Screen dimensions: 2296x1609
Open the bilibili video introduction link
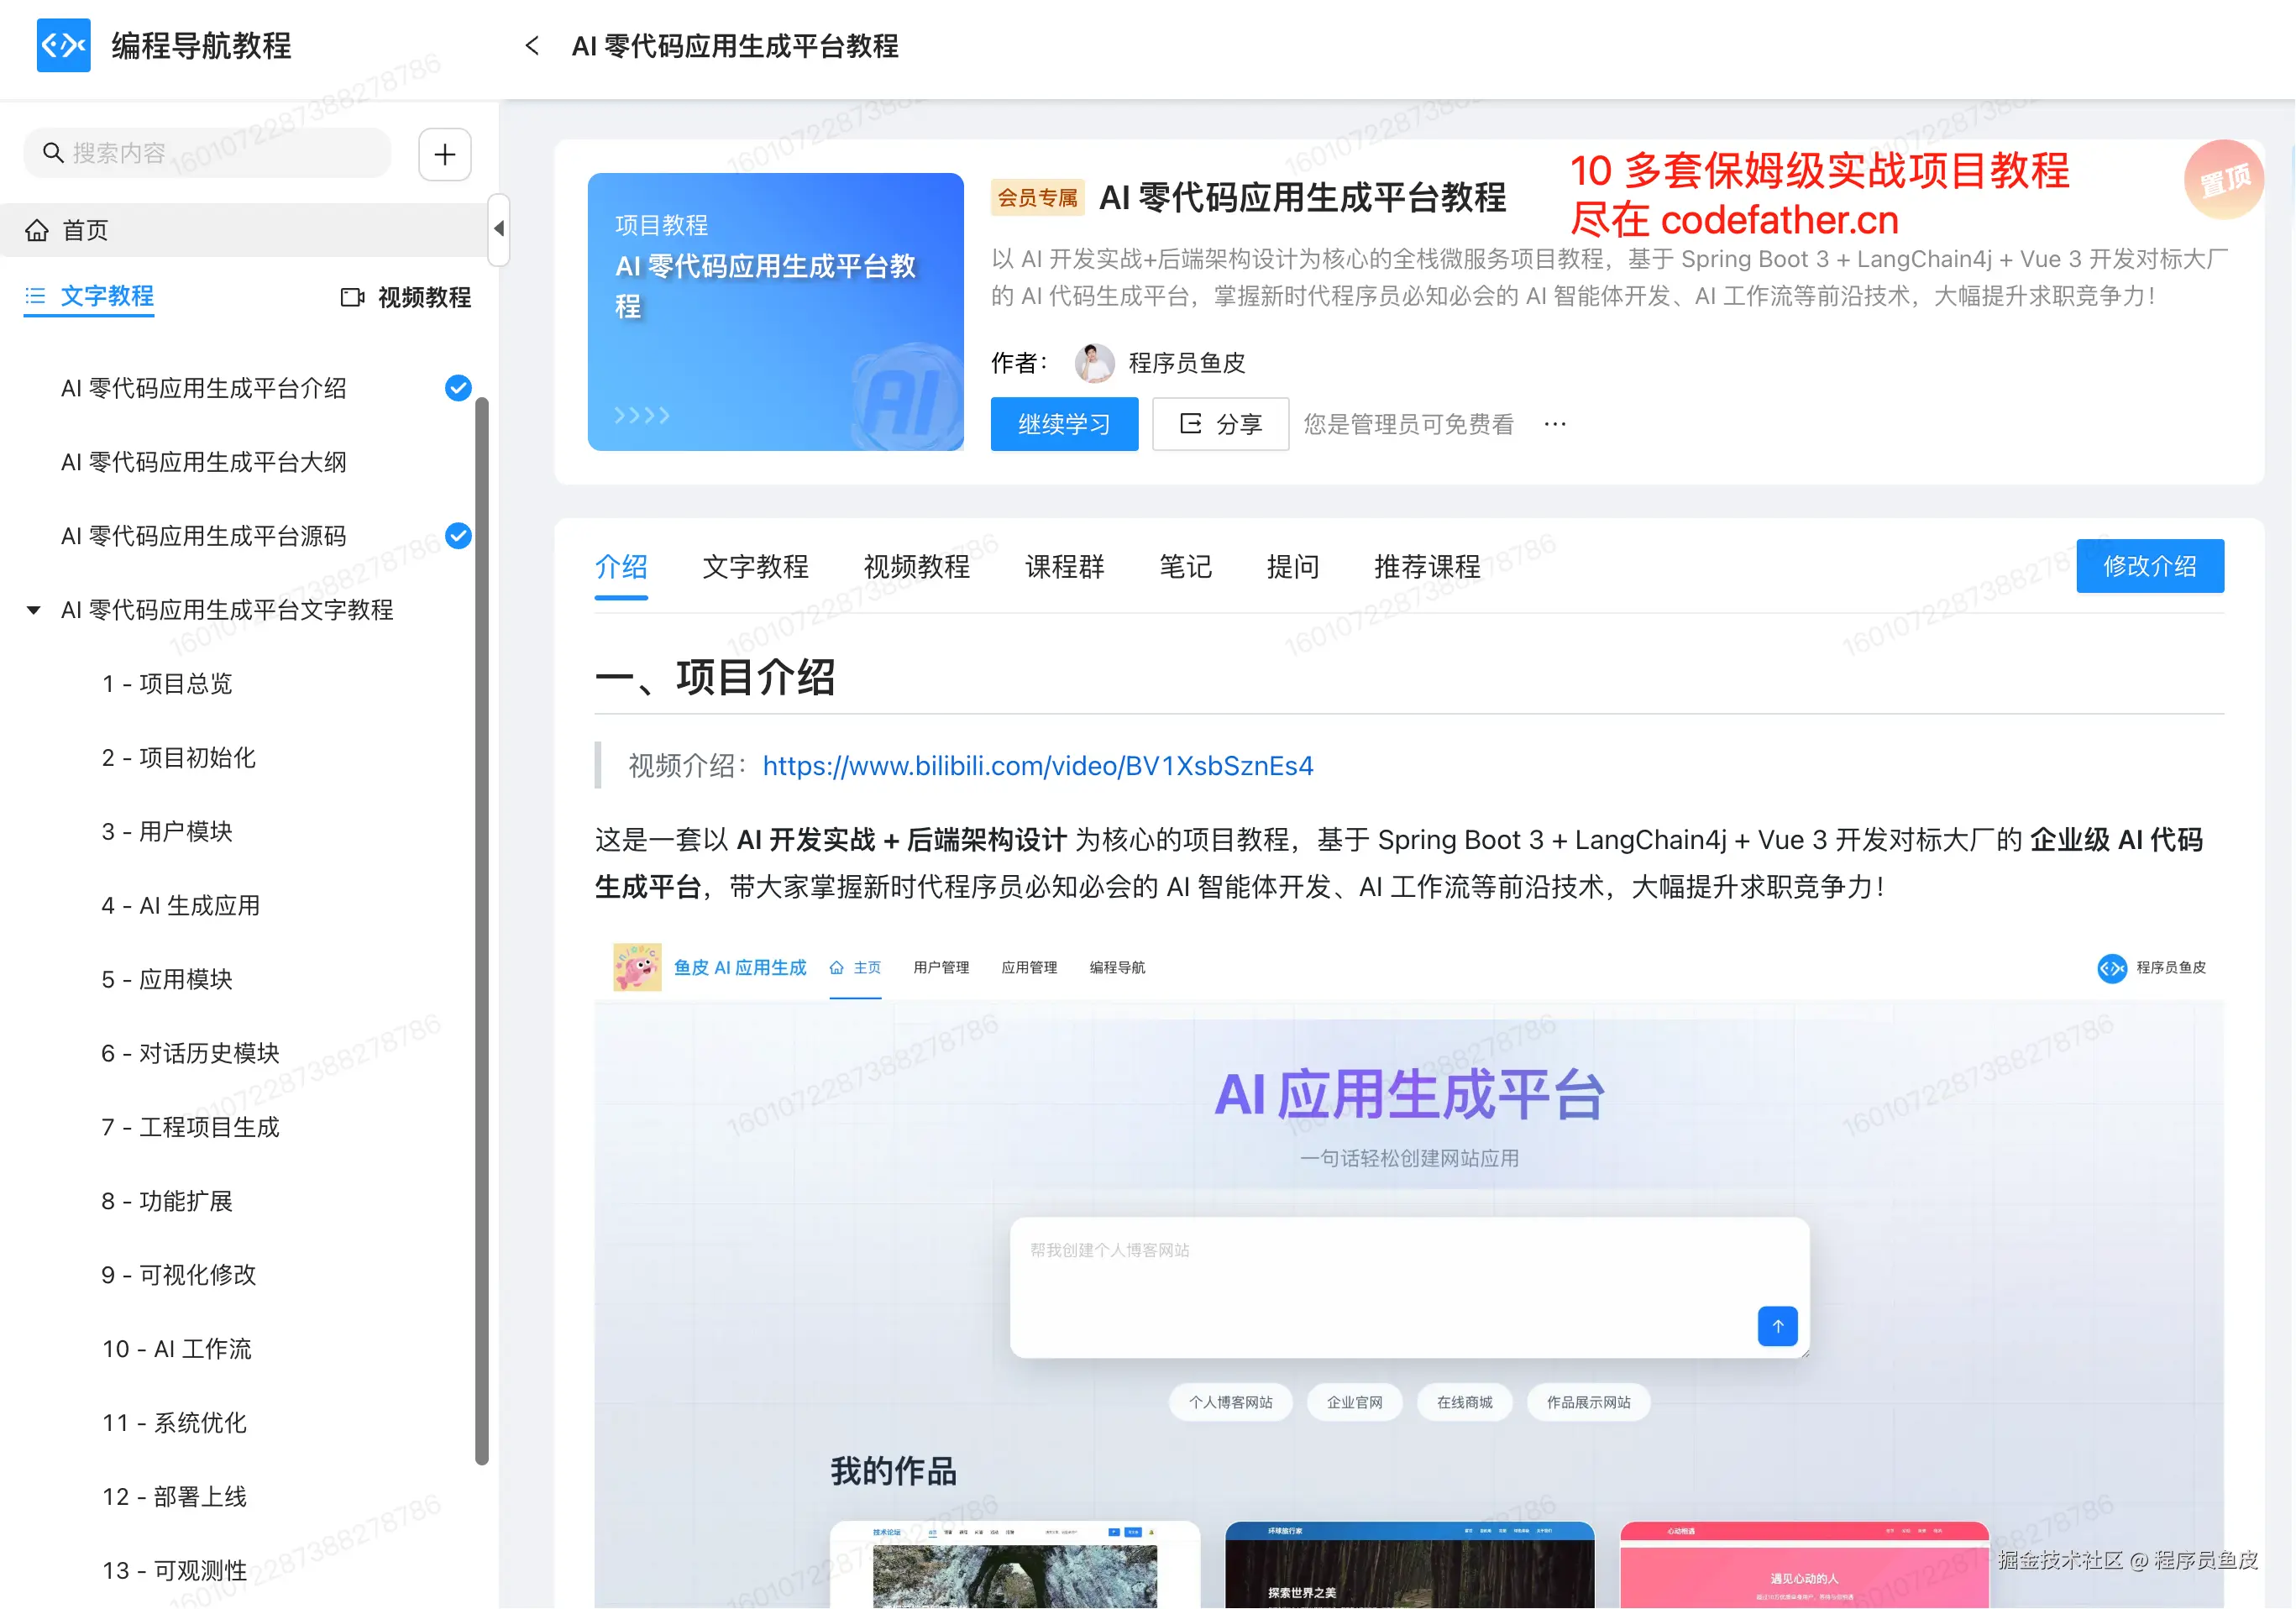pyautogui.click(x=1037, y=766)
